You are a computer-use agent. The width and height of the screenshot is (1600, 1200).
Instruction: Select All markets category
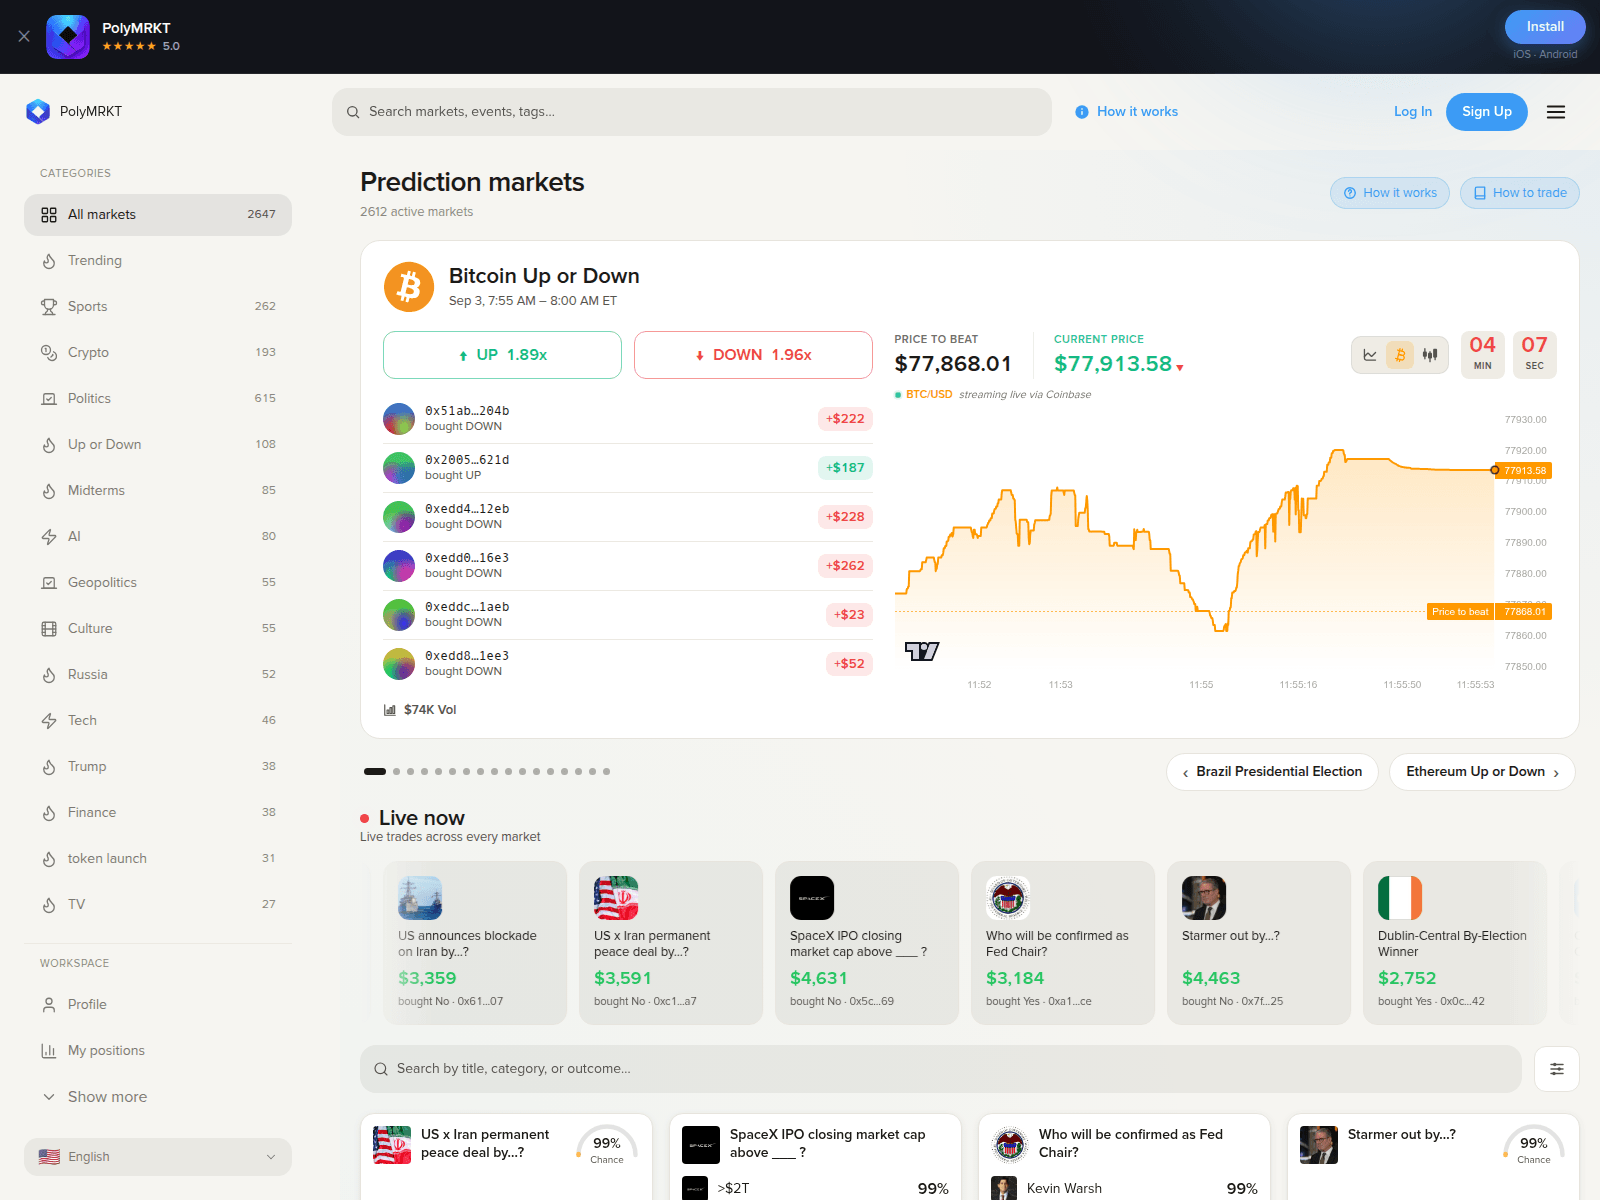tap(158, 215)
